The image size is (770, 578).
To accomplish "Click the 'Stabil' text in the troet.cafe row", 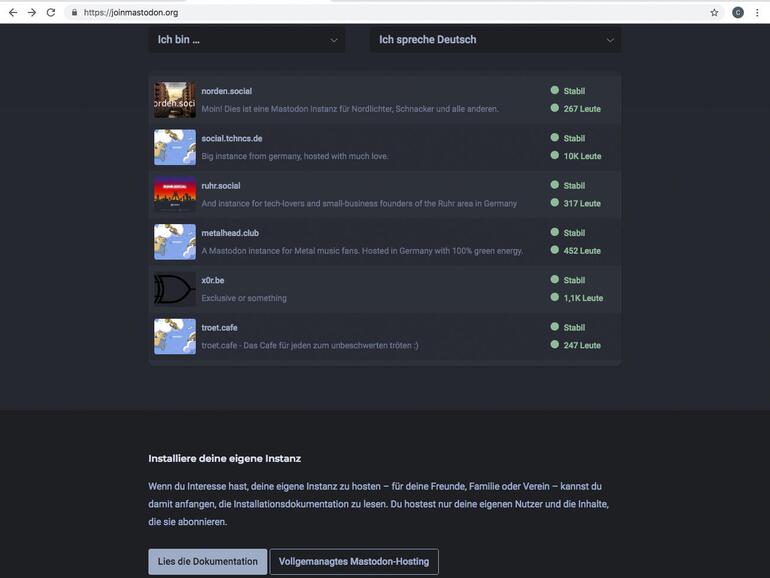I will pos(574,328).
